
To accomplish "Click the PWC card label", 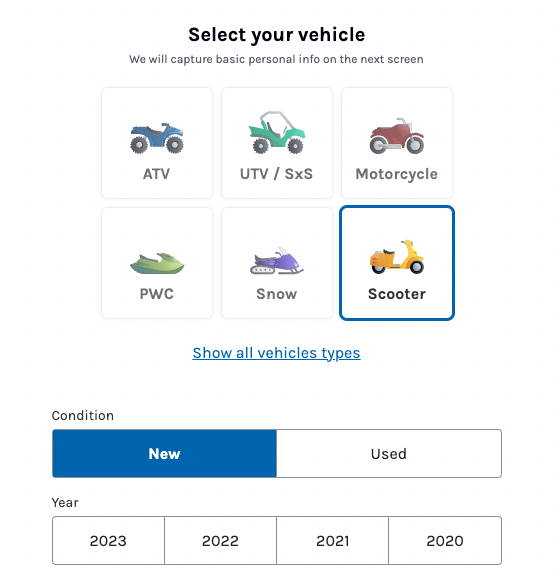I will pyautogui.click(x=157, y=294).
